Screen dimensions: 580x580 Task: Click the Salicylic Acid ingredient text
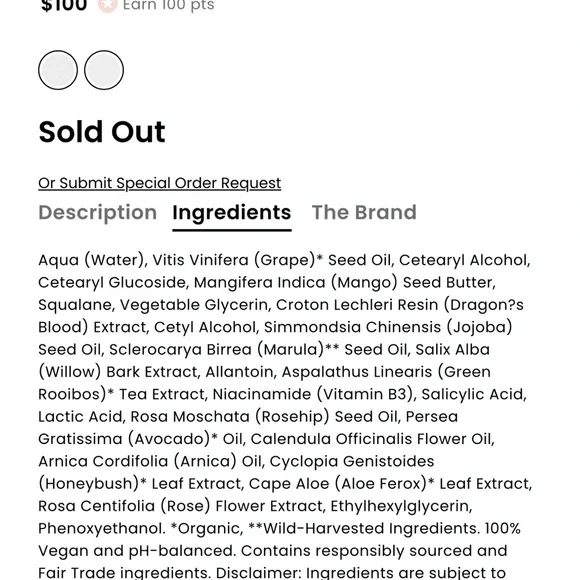tap(474, 394)
